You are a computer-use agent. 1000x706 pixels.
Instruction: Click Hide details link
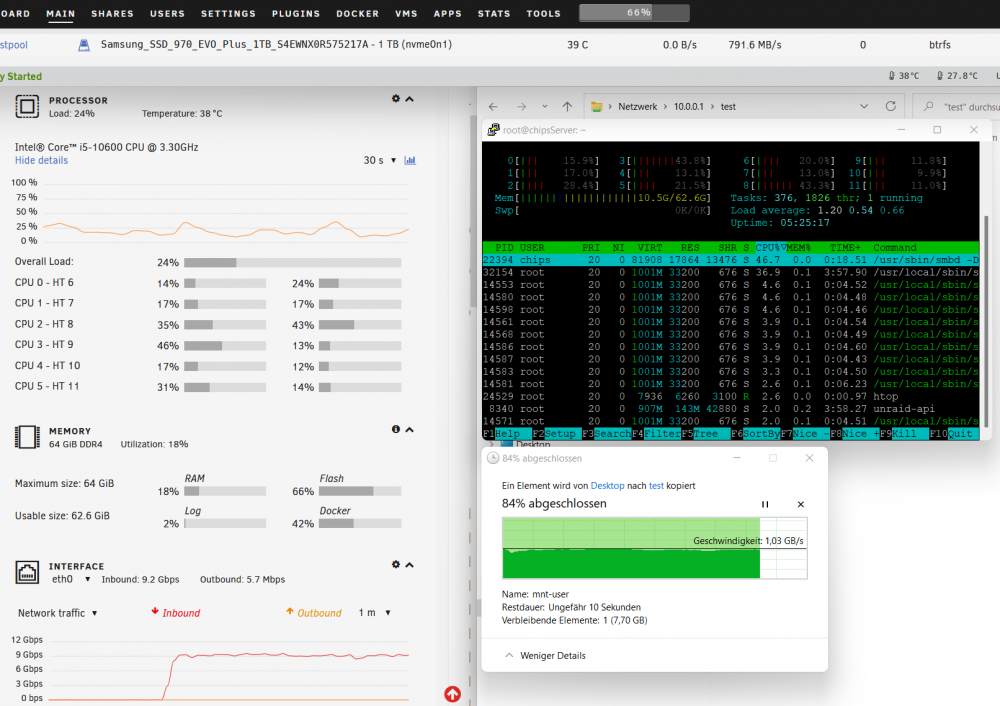[41, 160]
